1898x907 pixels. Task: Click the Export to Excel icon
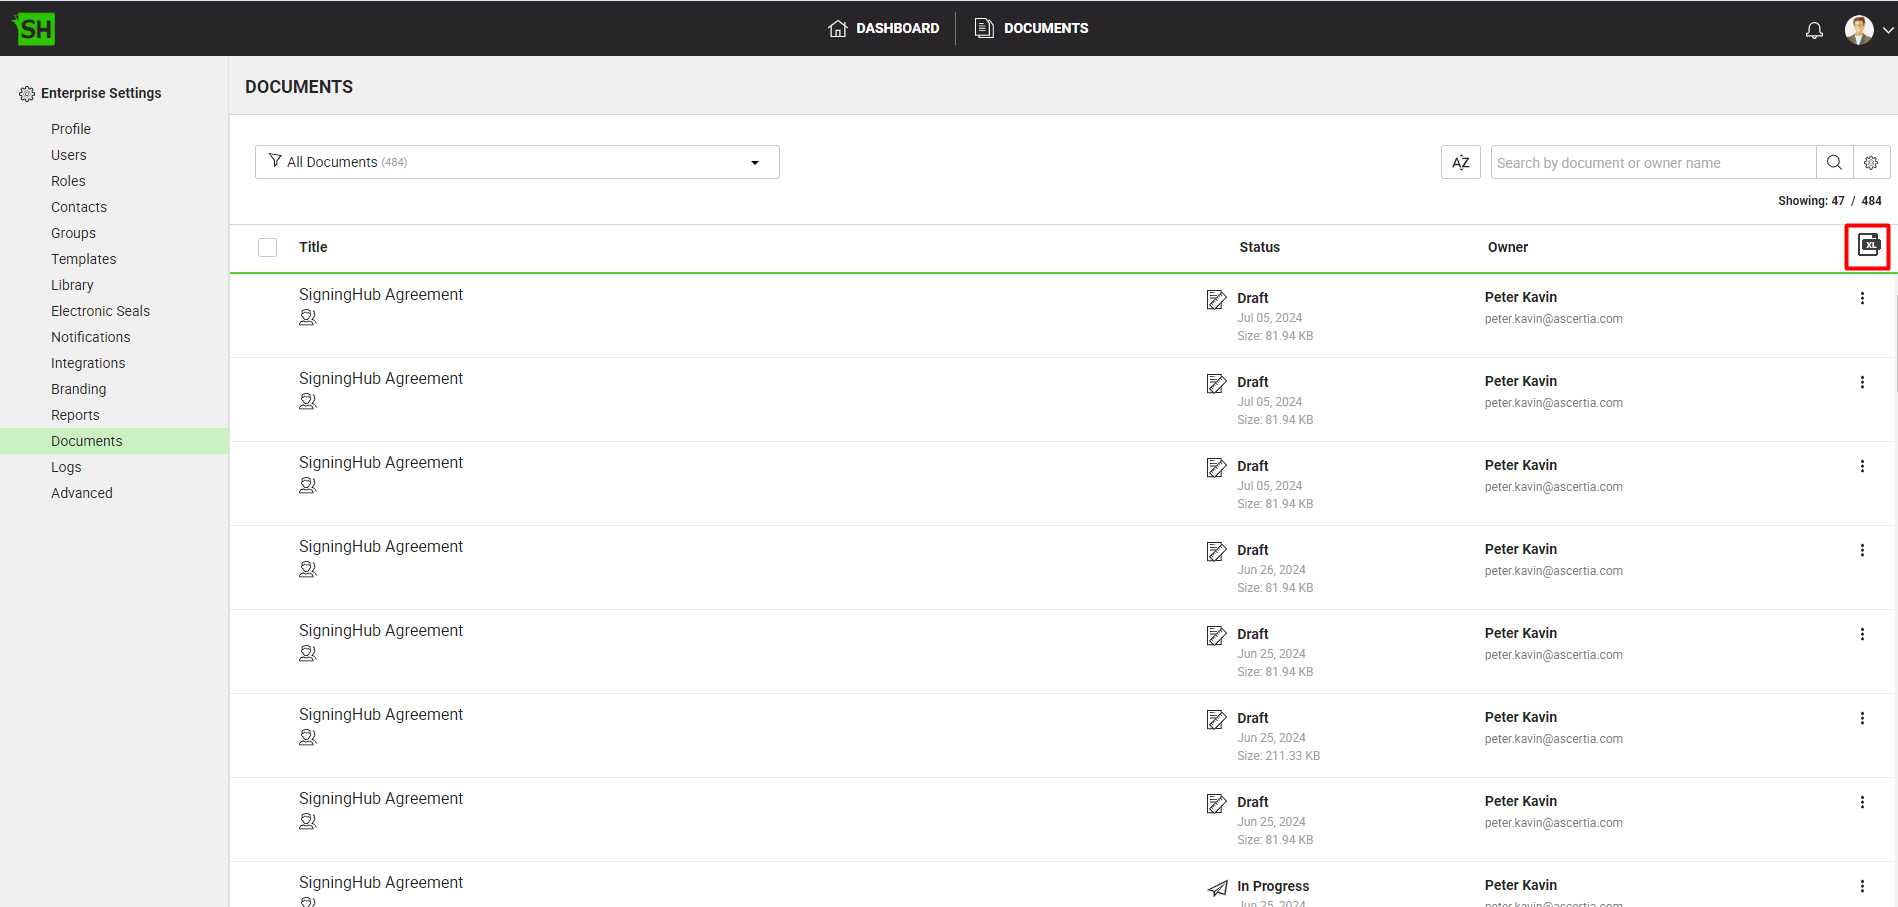pos(1868,246)
